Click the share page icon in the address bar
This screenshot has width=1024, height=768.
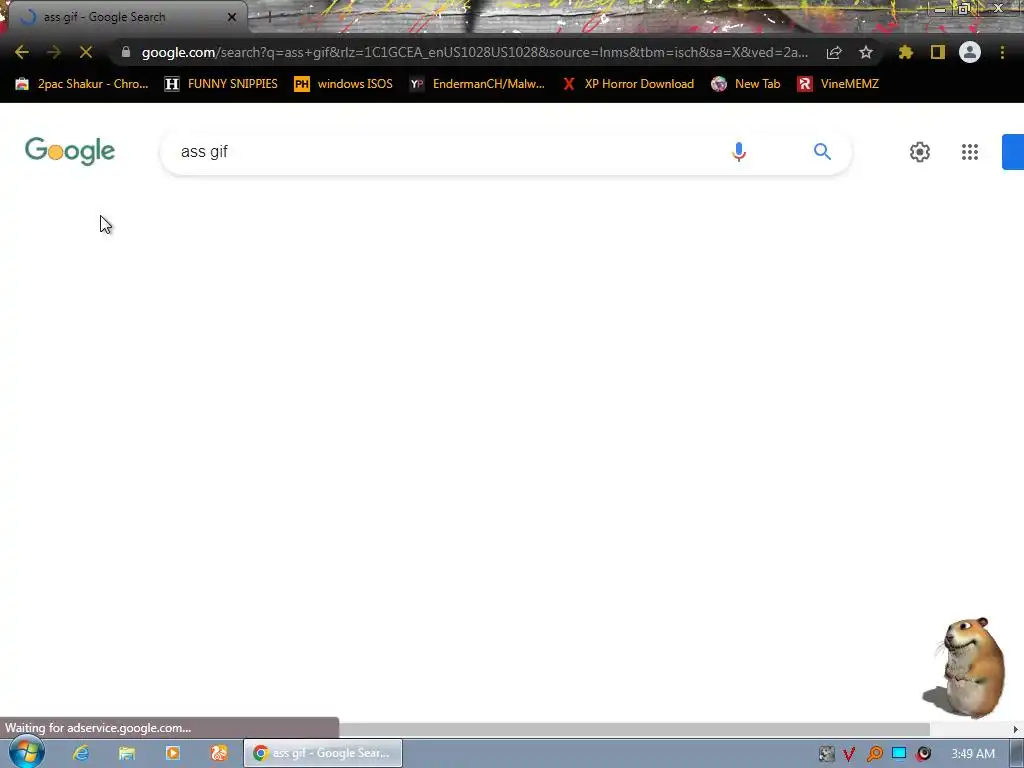point(834,52)
